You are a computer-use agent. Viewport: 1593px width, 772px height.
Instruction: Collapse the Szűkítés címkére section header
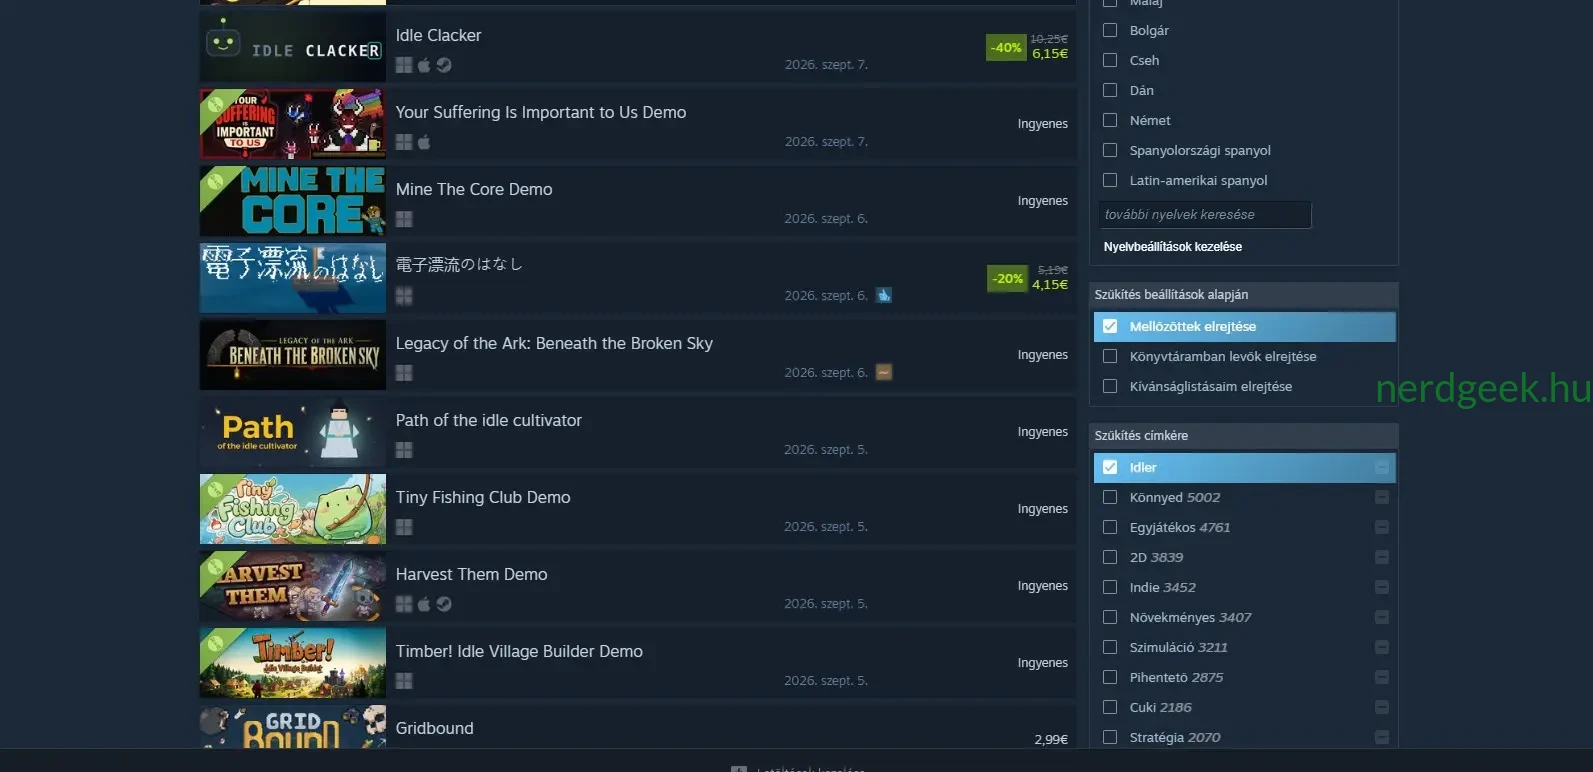tap(1243, 436)
